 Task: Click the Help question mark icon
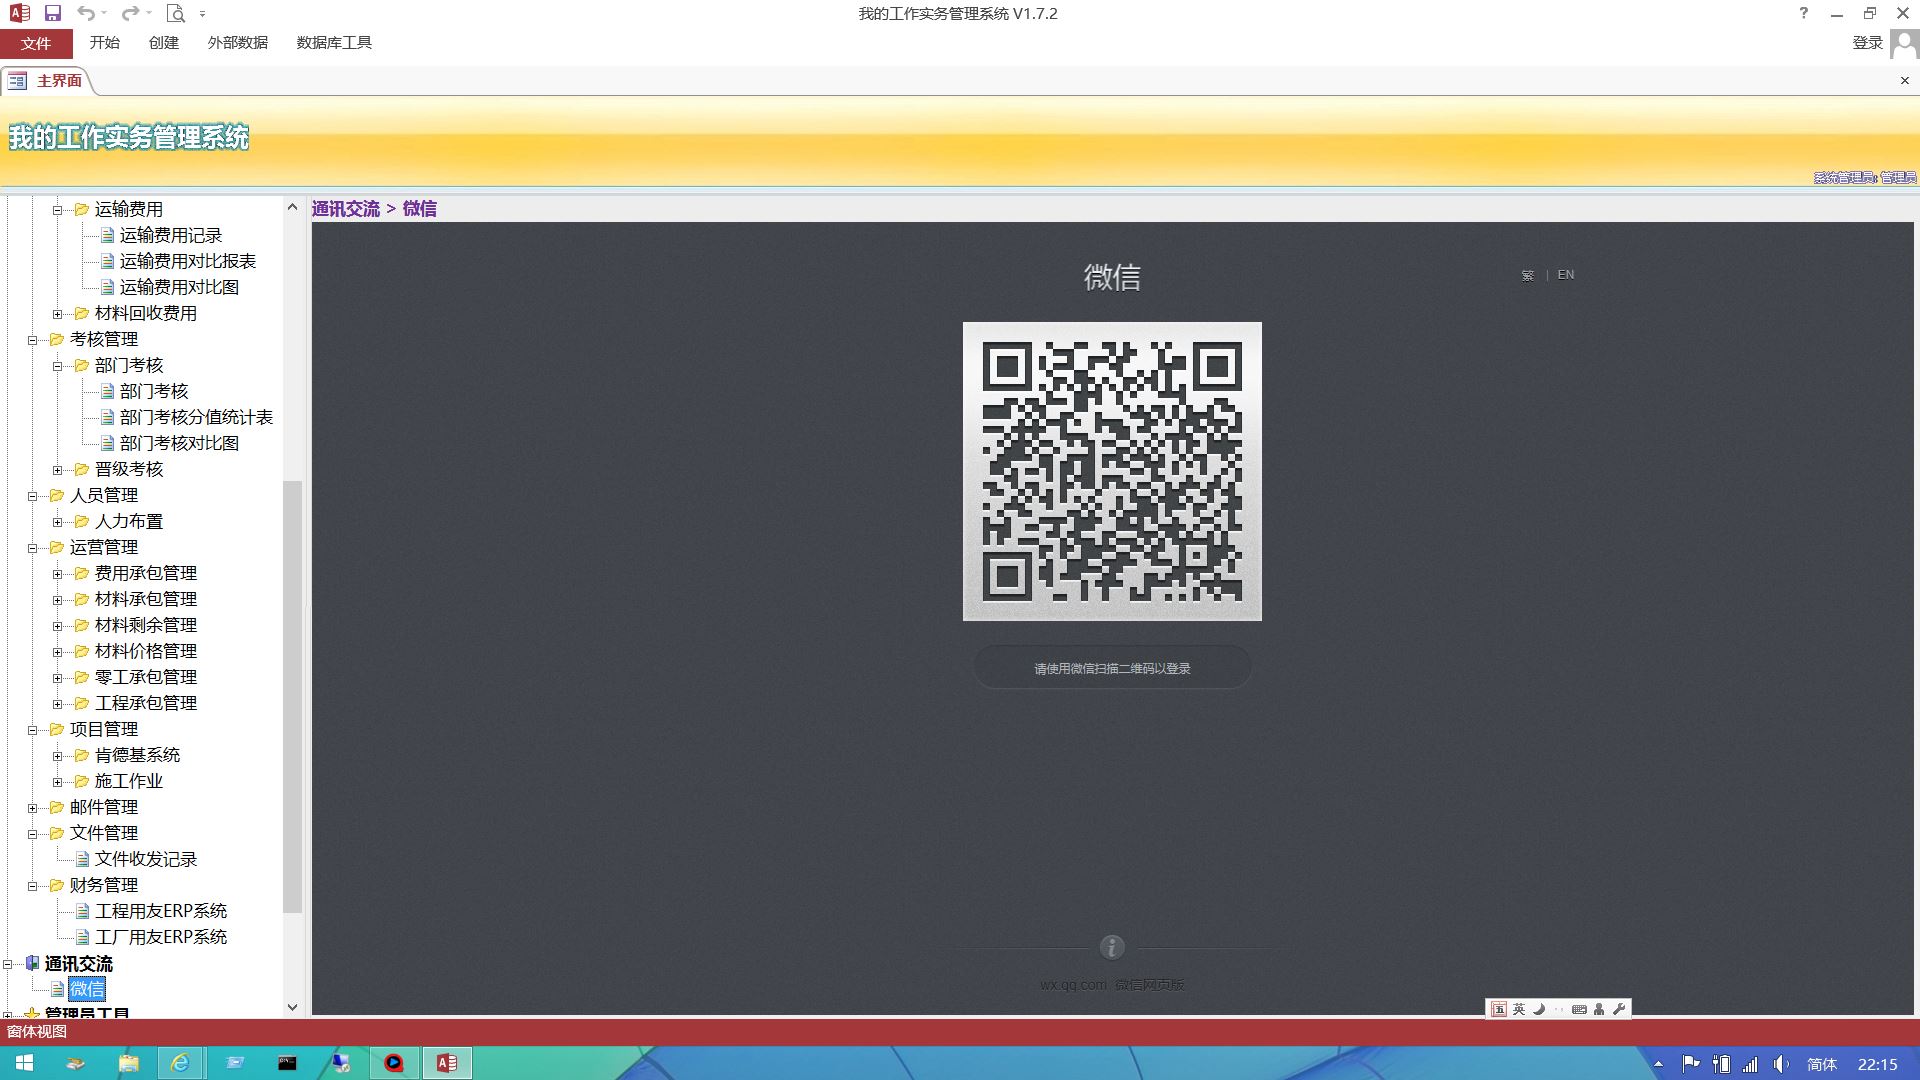pos(1804,13)
